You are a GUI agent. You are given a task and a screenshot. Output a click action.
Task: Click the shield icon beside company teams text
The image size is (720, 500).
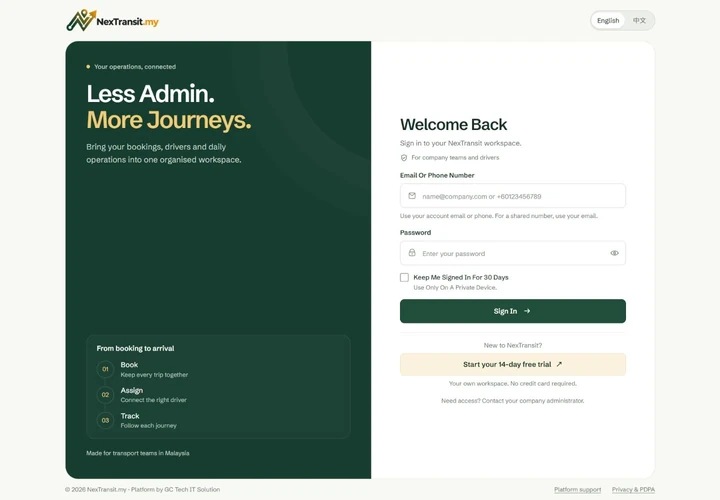tap(404, 158)
